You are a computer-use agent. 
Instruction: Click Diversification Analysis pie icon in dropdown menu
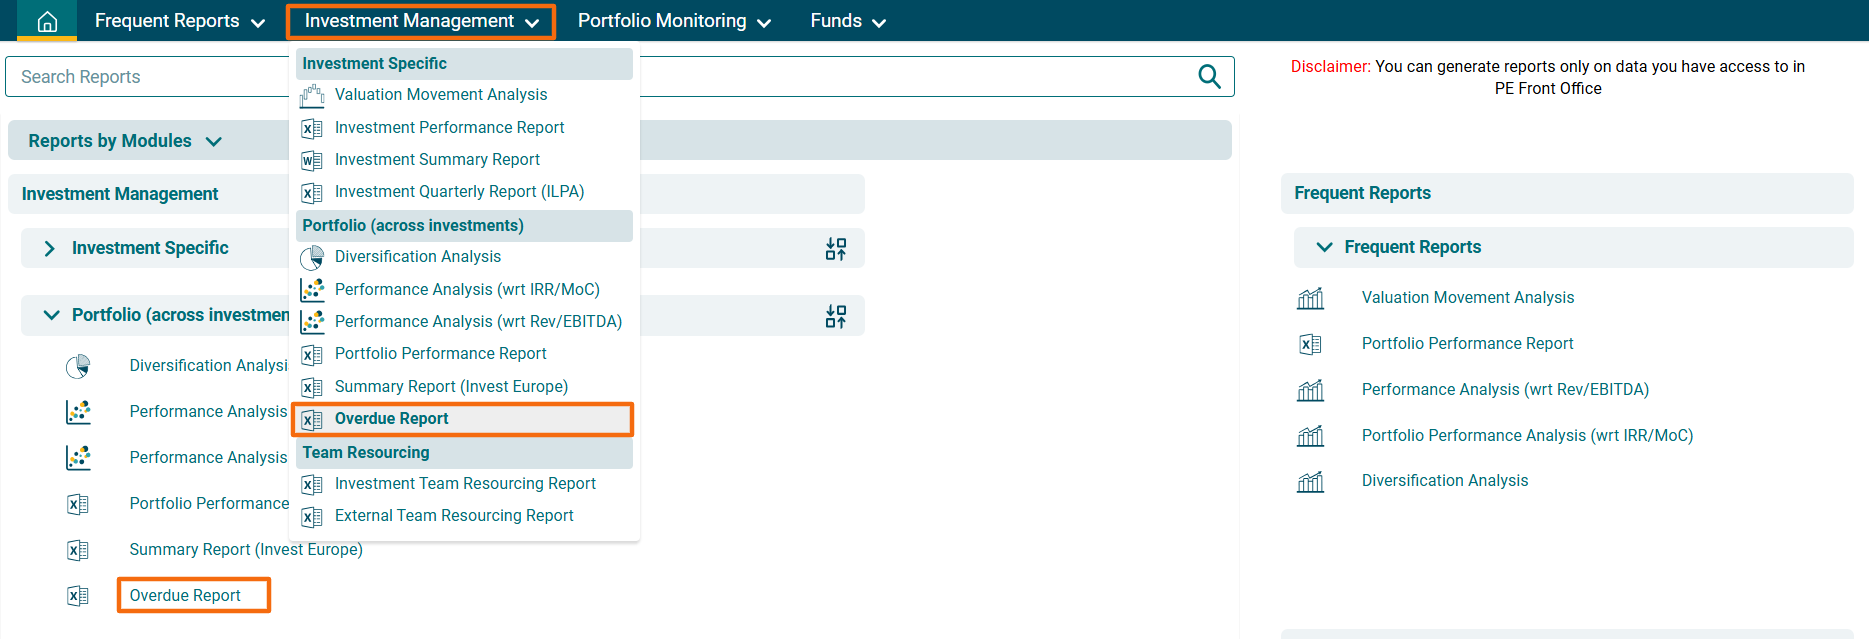click(x=312, y=258)
